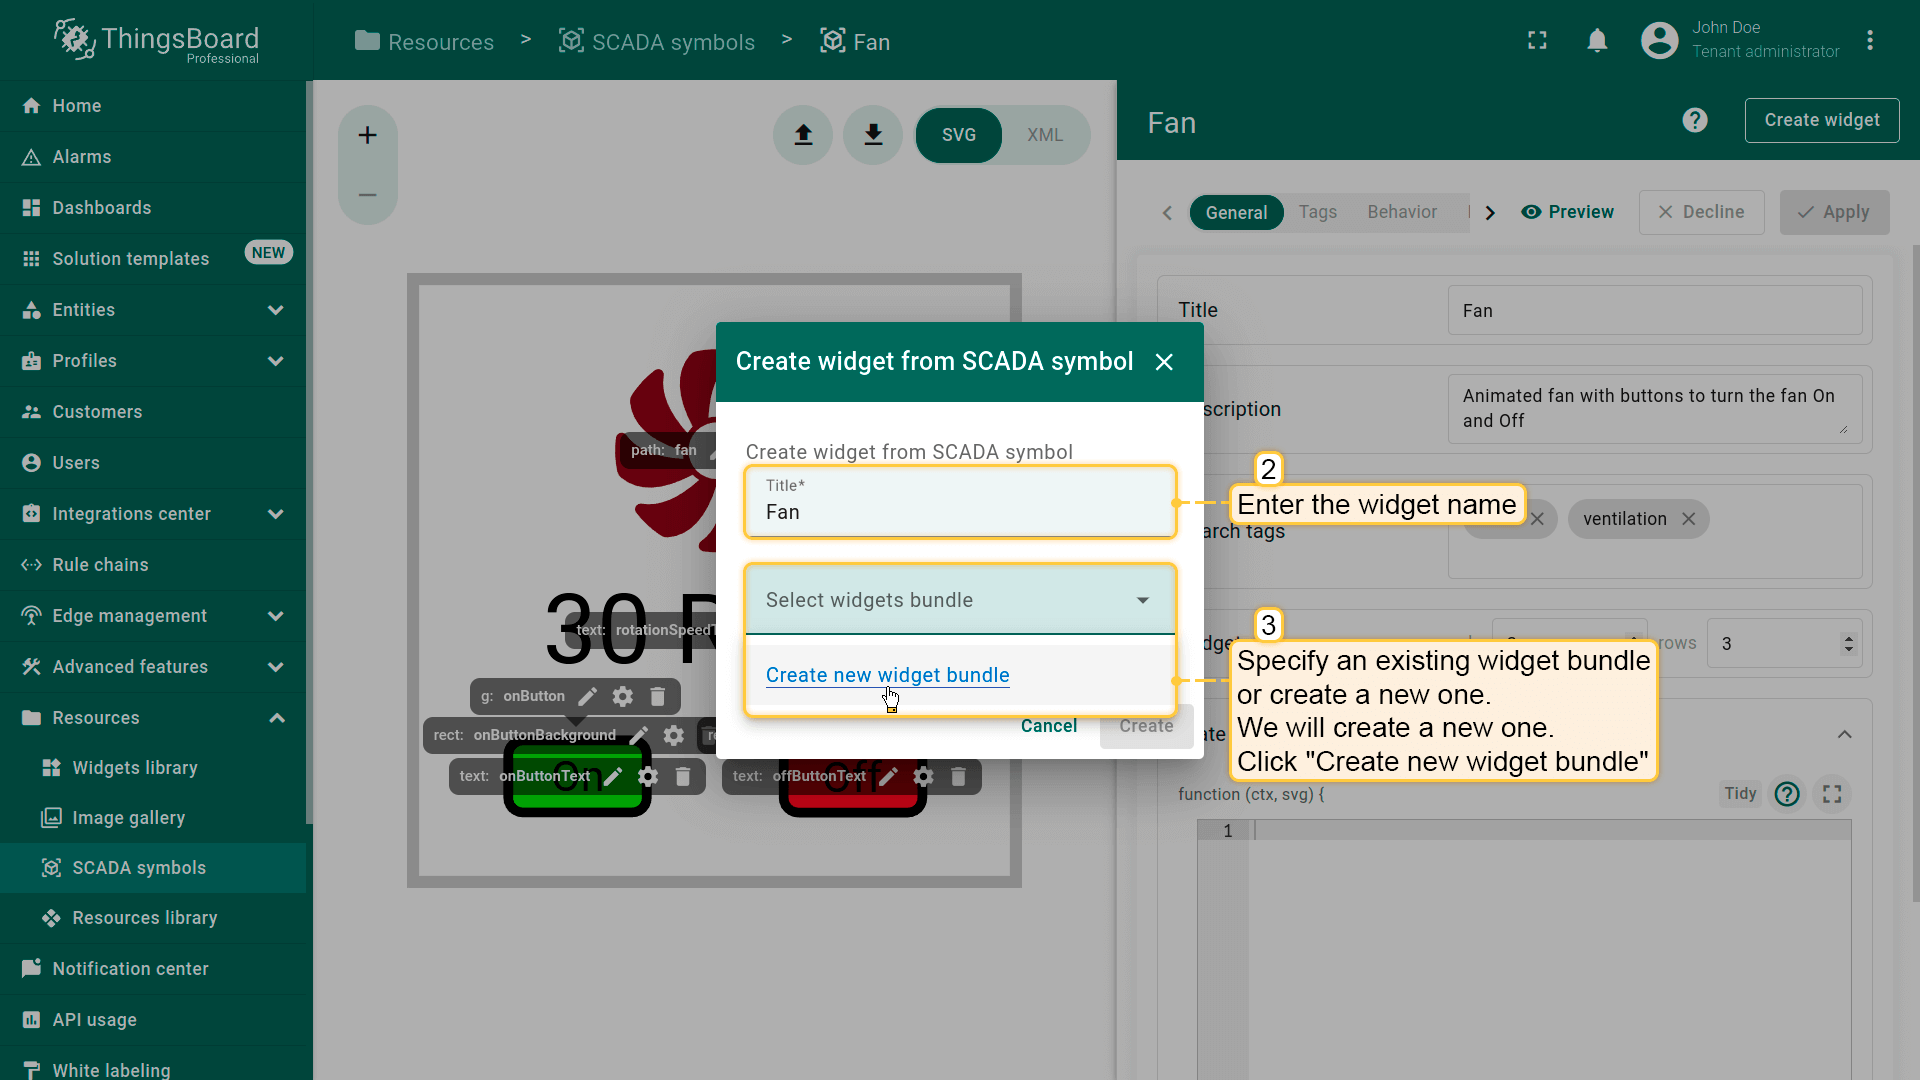Toggle fullscreen mode icon in header
The height and width of the screenshot is (1080, 1920).
coord(1537,41)
